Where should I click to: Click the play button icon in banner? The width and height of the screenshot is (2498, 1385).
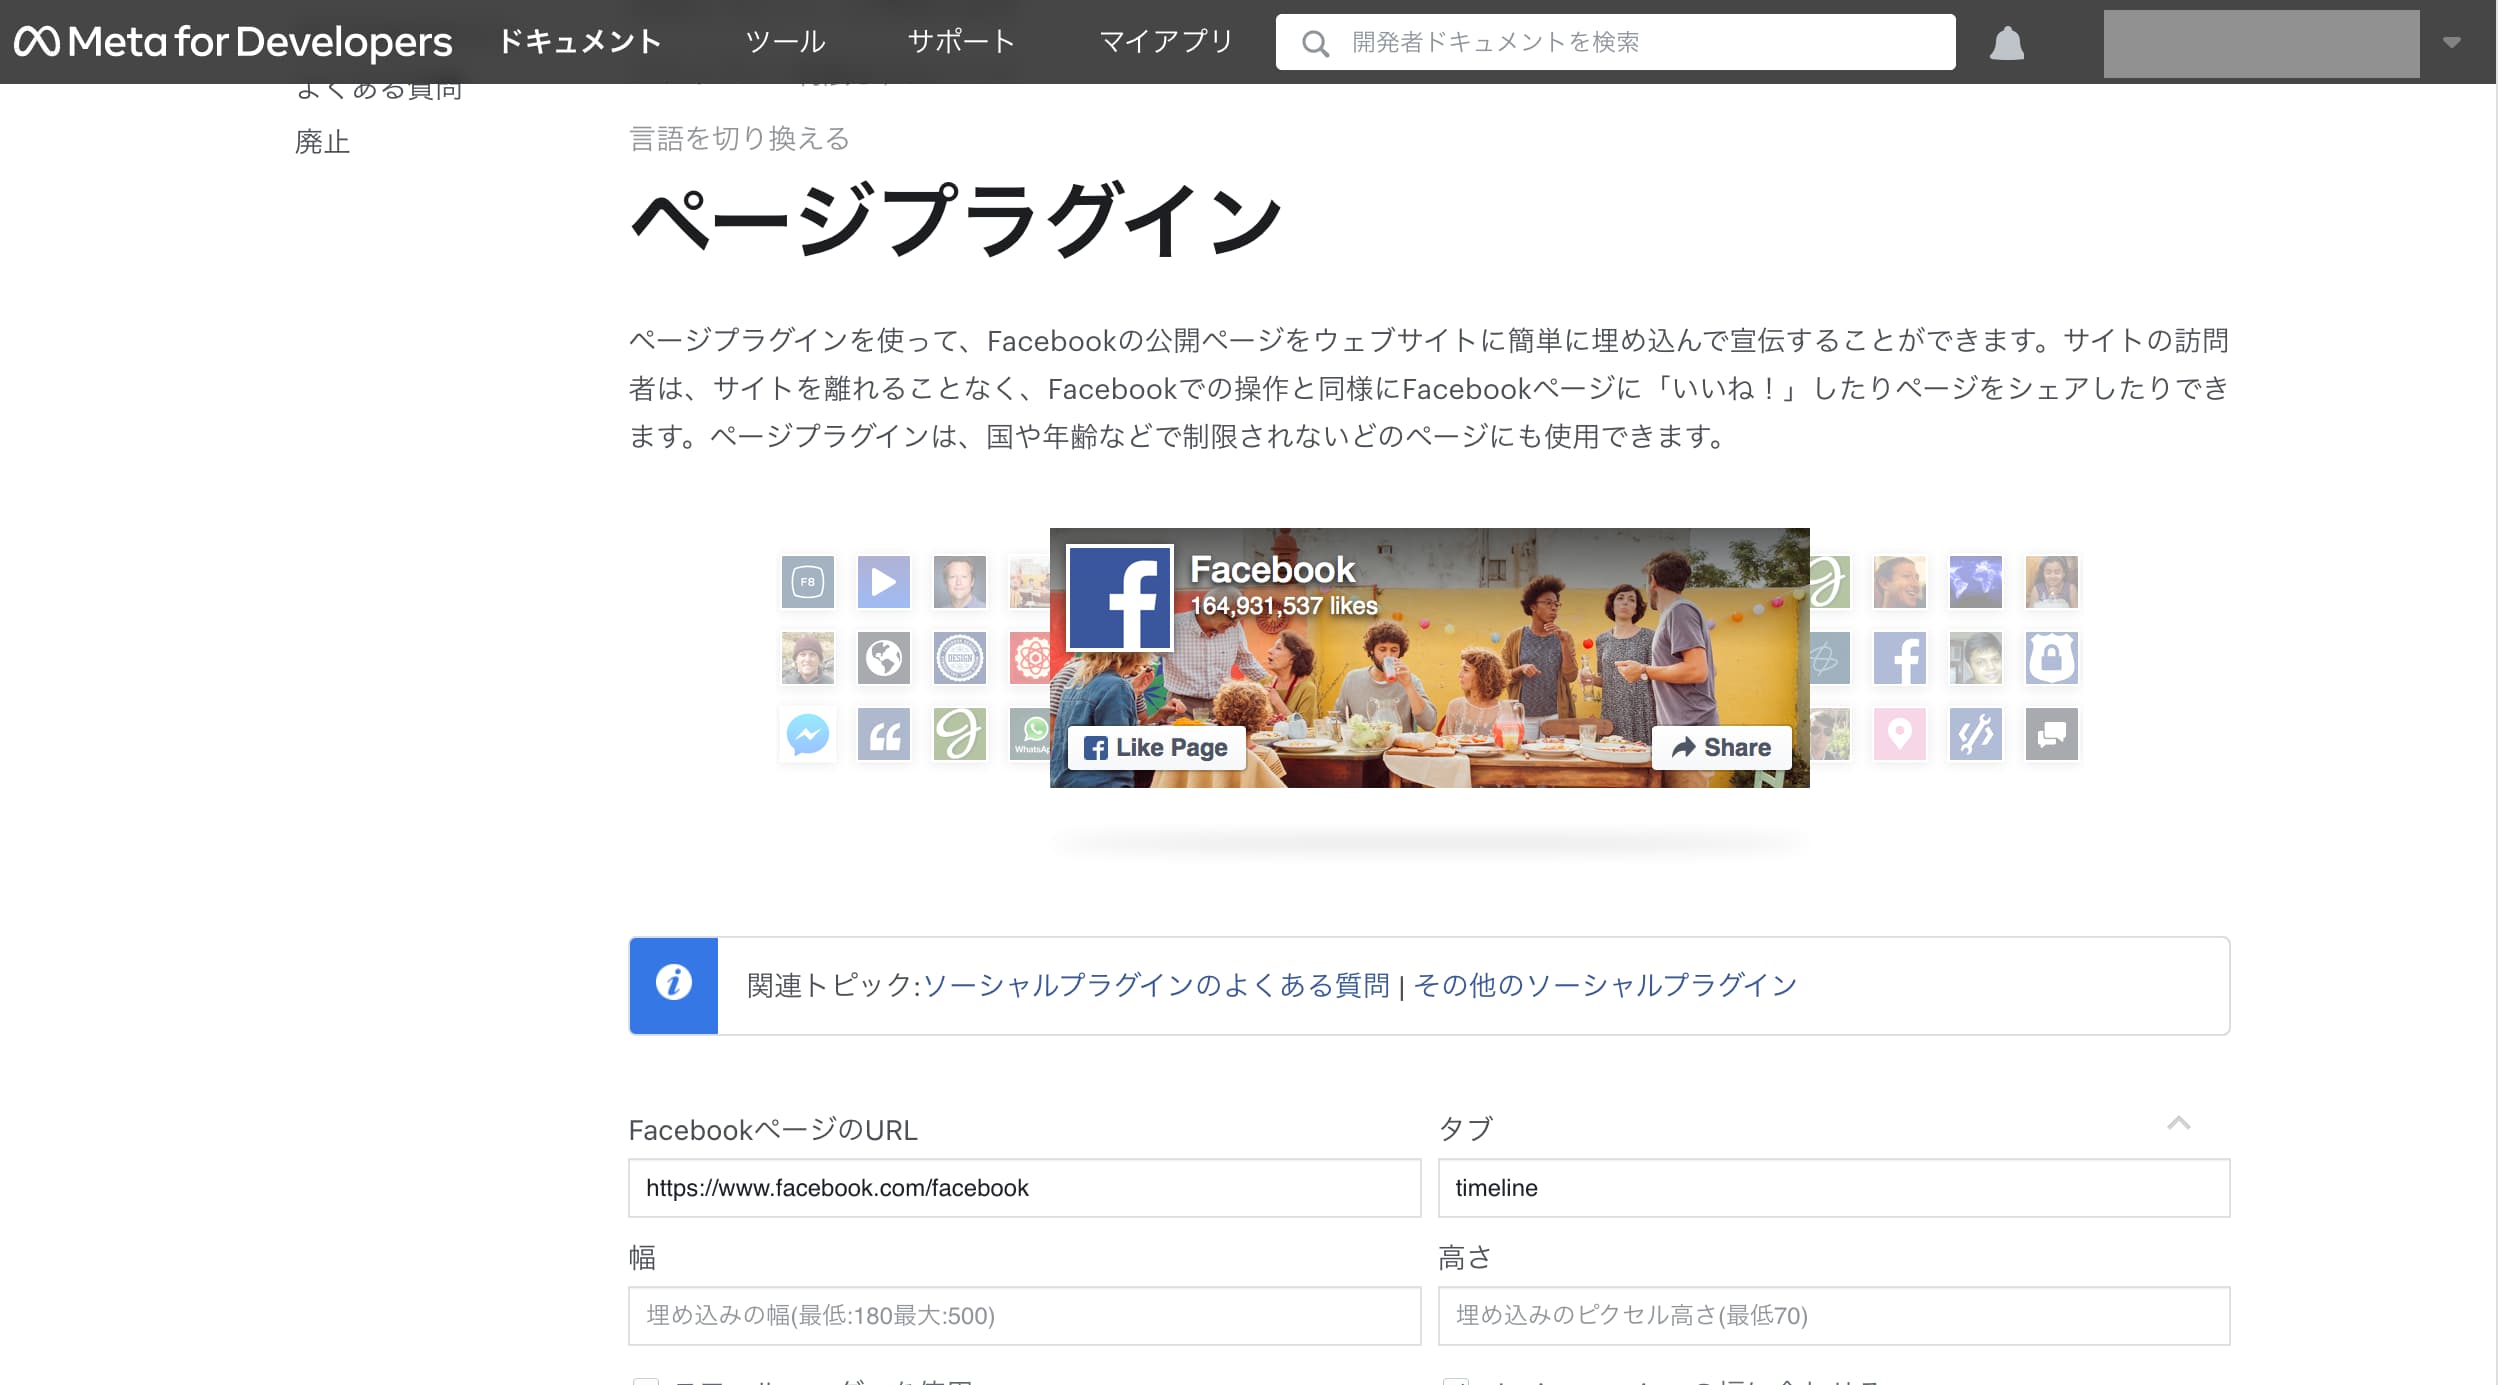(883, 582)
